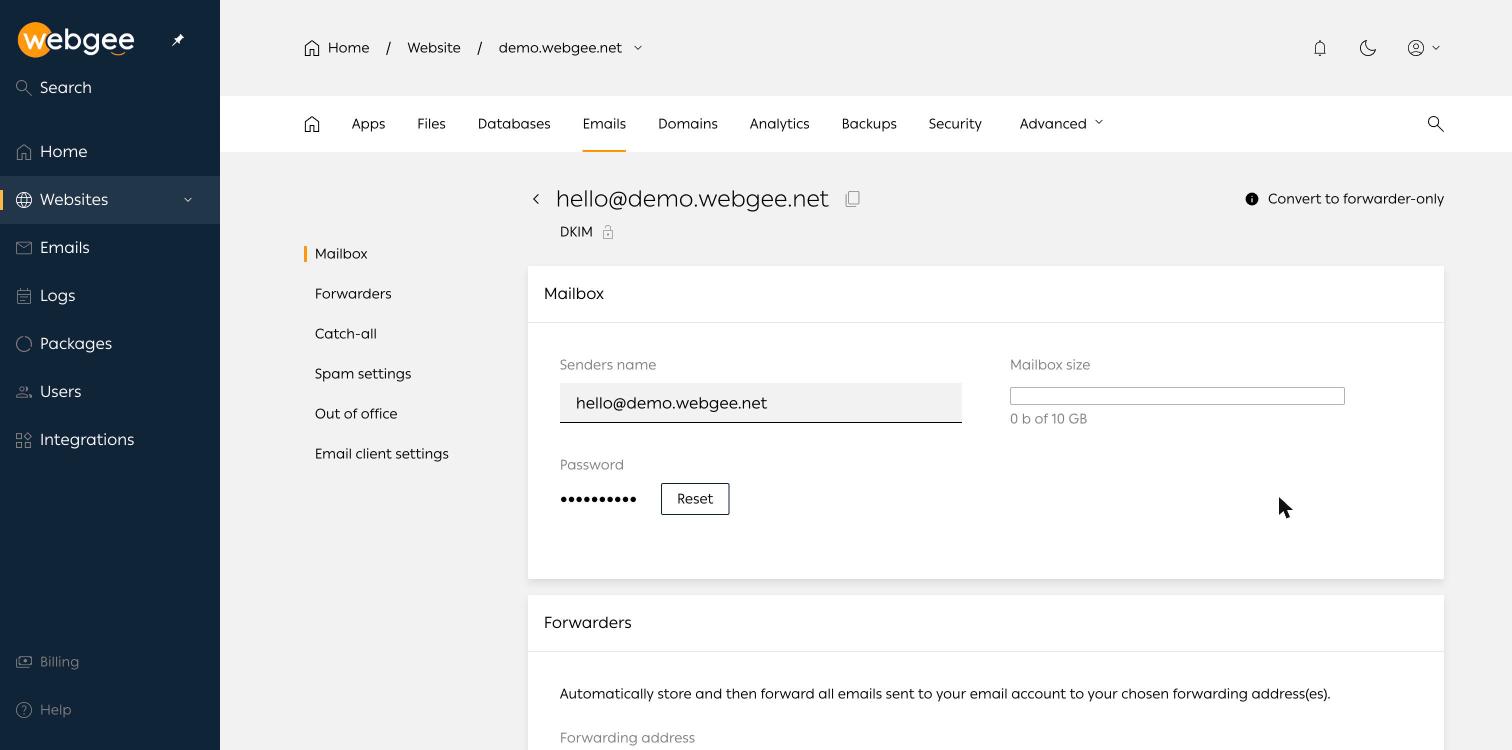Open Logs in the sidebar
The height and width of the screenshot is (750, 1512).
pos(110,296)
